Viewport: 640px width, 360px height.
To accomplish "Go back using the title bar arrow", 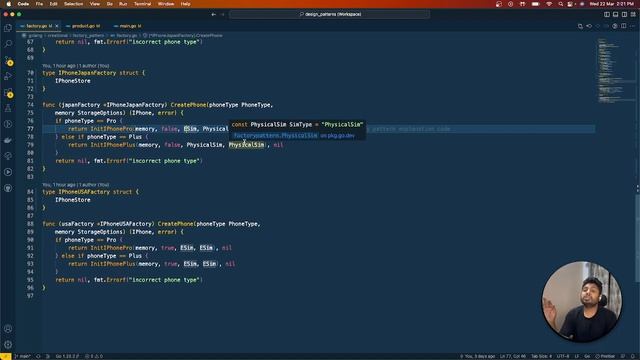I will point(213,14).
